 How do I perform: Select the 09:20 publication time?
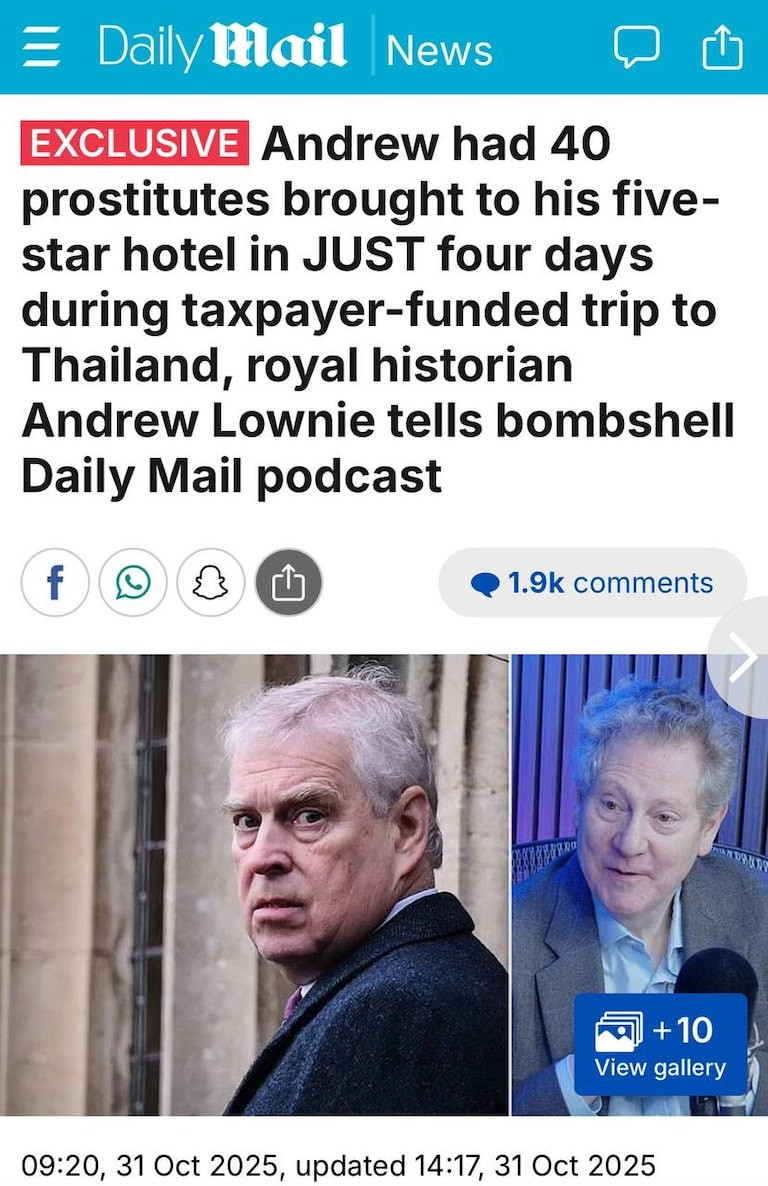[x=62, y=1166]
